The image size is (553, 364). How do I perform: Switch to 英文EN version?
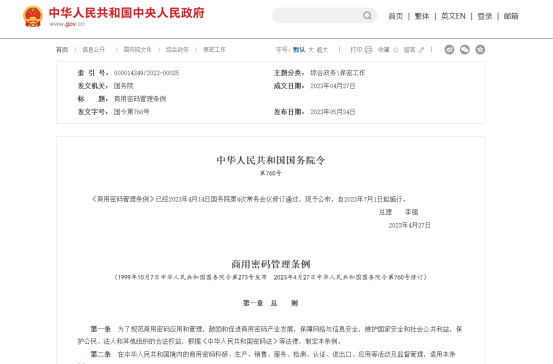(453, 16)
